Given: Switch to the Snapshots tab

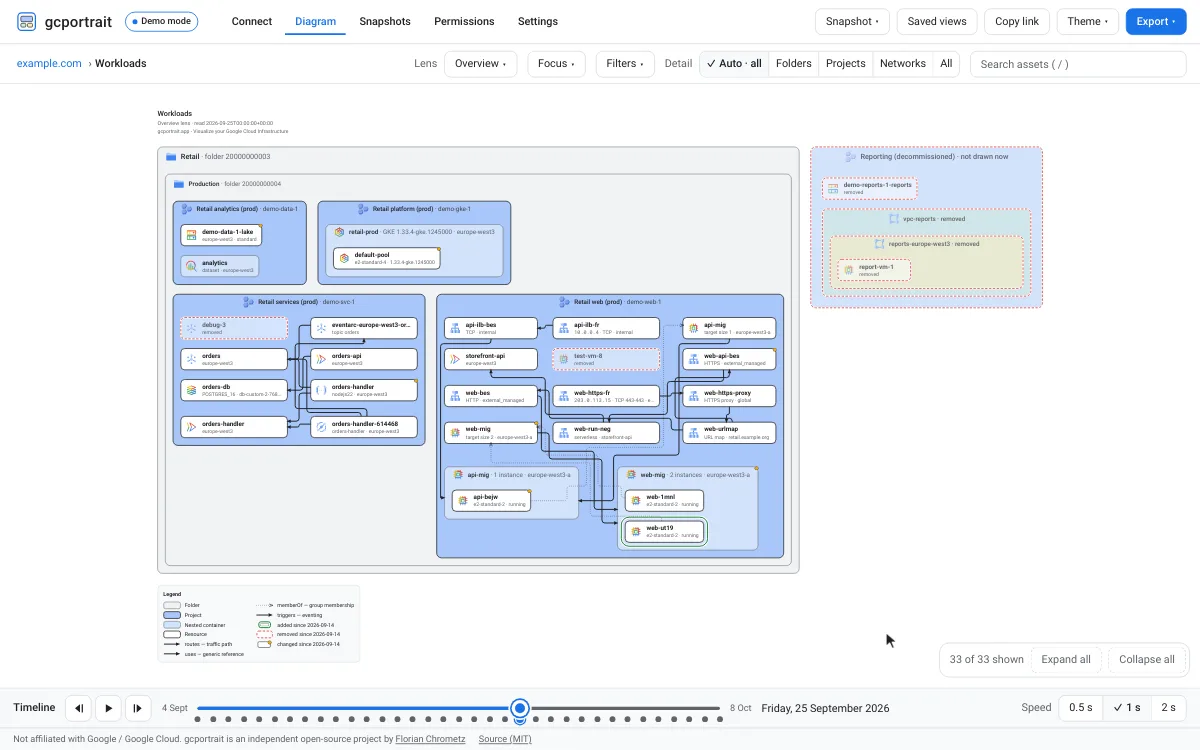Looking at the screenshot, I should [385, 21].
